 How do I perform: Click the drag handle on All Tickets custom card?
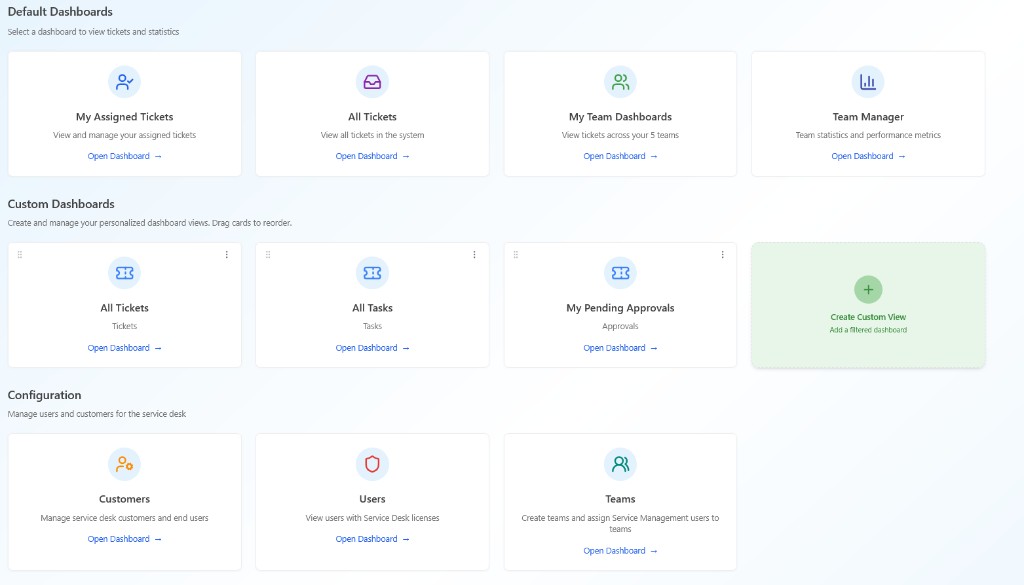click(20, 255)
